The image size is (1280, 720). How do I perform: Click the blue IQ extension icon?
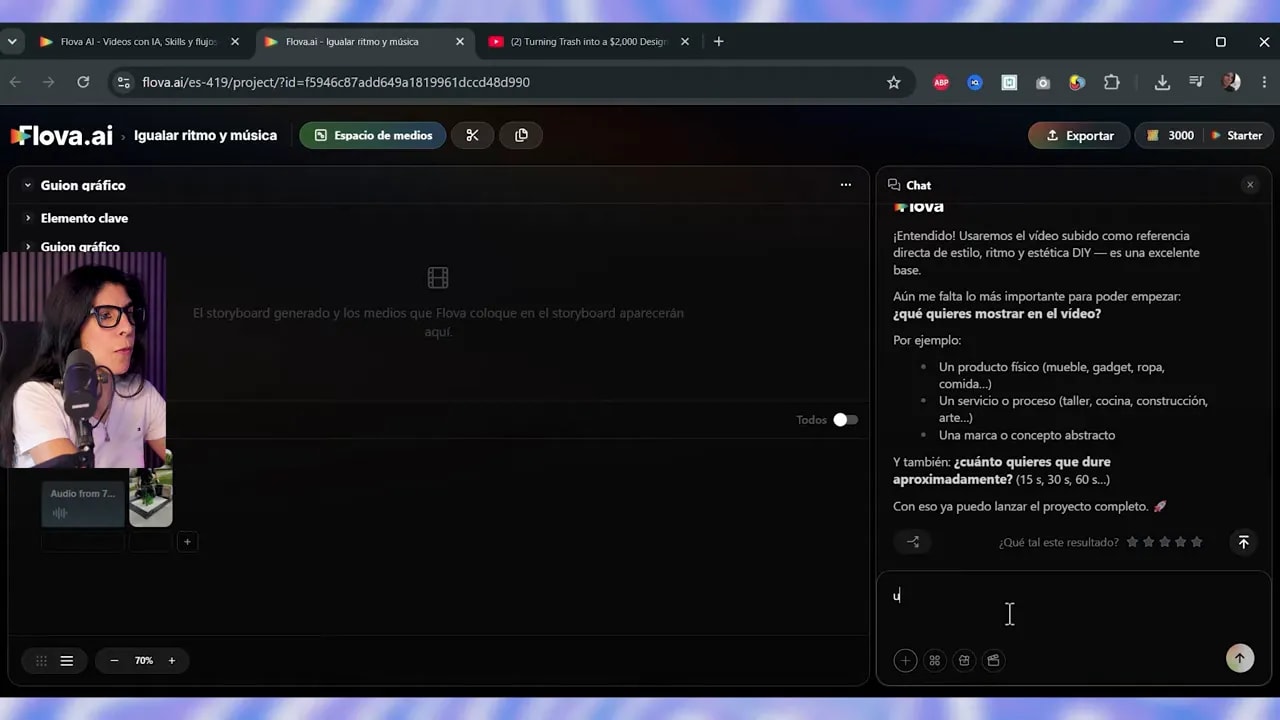[x=975, y=83]
